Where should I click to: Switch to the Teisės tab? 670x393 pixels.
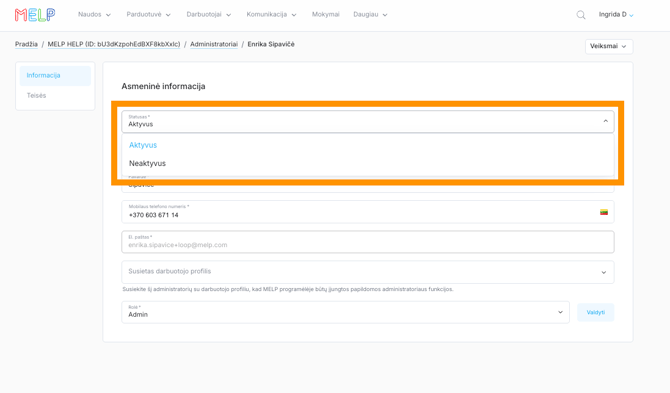[55, 96]
